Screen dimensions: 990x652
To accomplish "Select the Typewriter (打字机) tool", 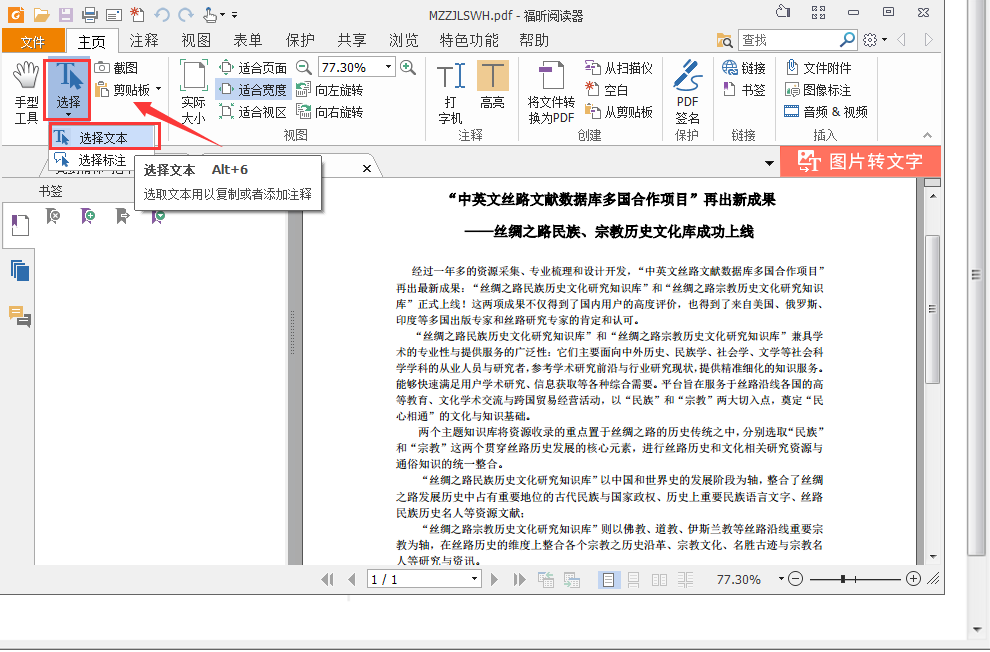I will coord(451,87).
